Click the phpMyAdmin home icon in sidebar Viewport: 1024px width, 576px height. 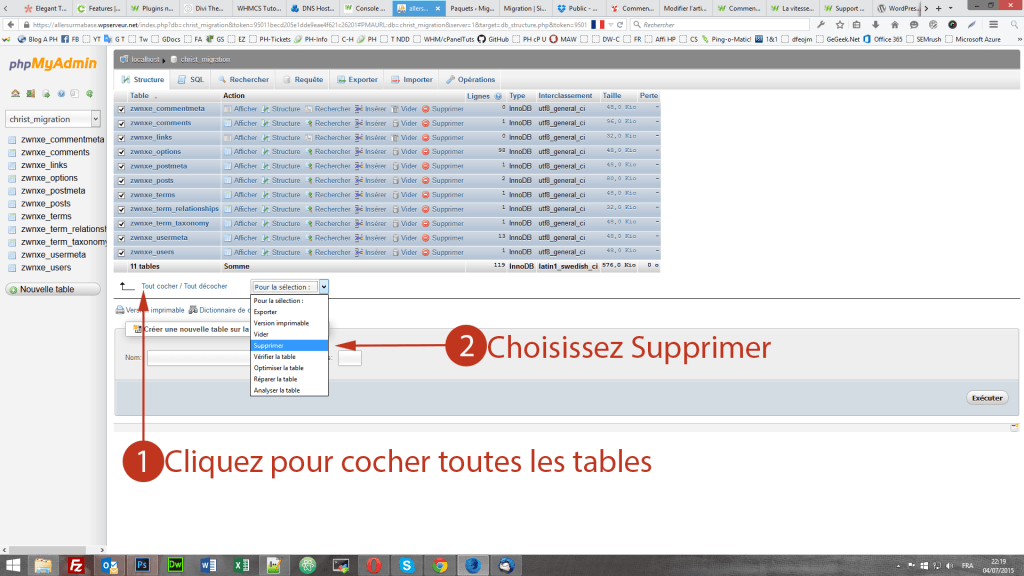coord(15,93)
